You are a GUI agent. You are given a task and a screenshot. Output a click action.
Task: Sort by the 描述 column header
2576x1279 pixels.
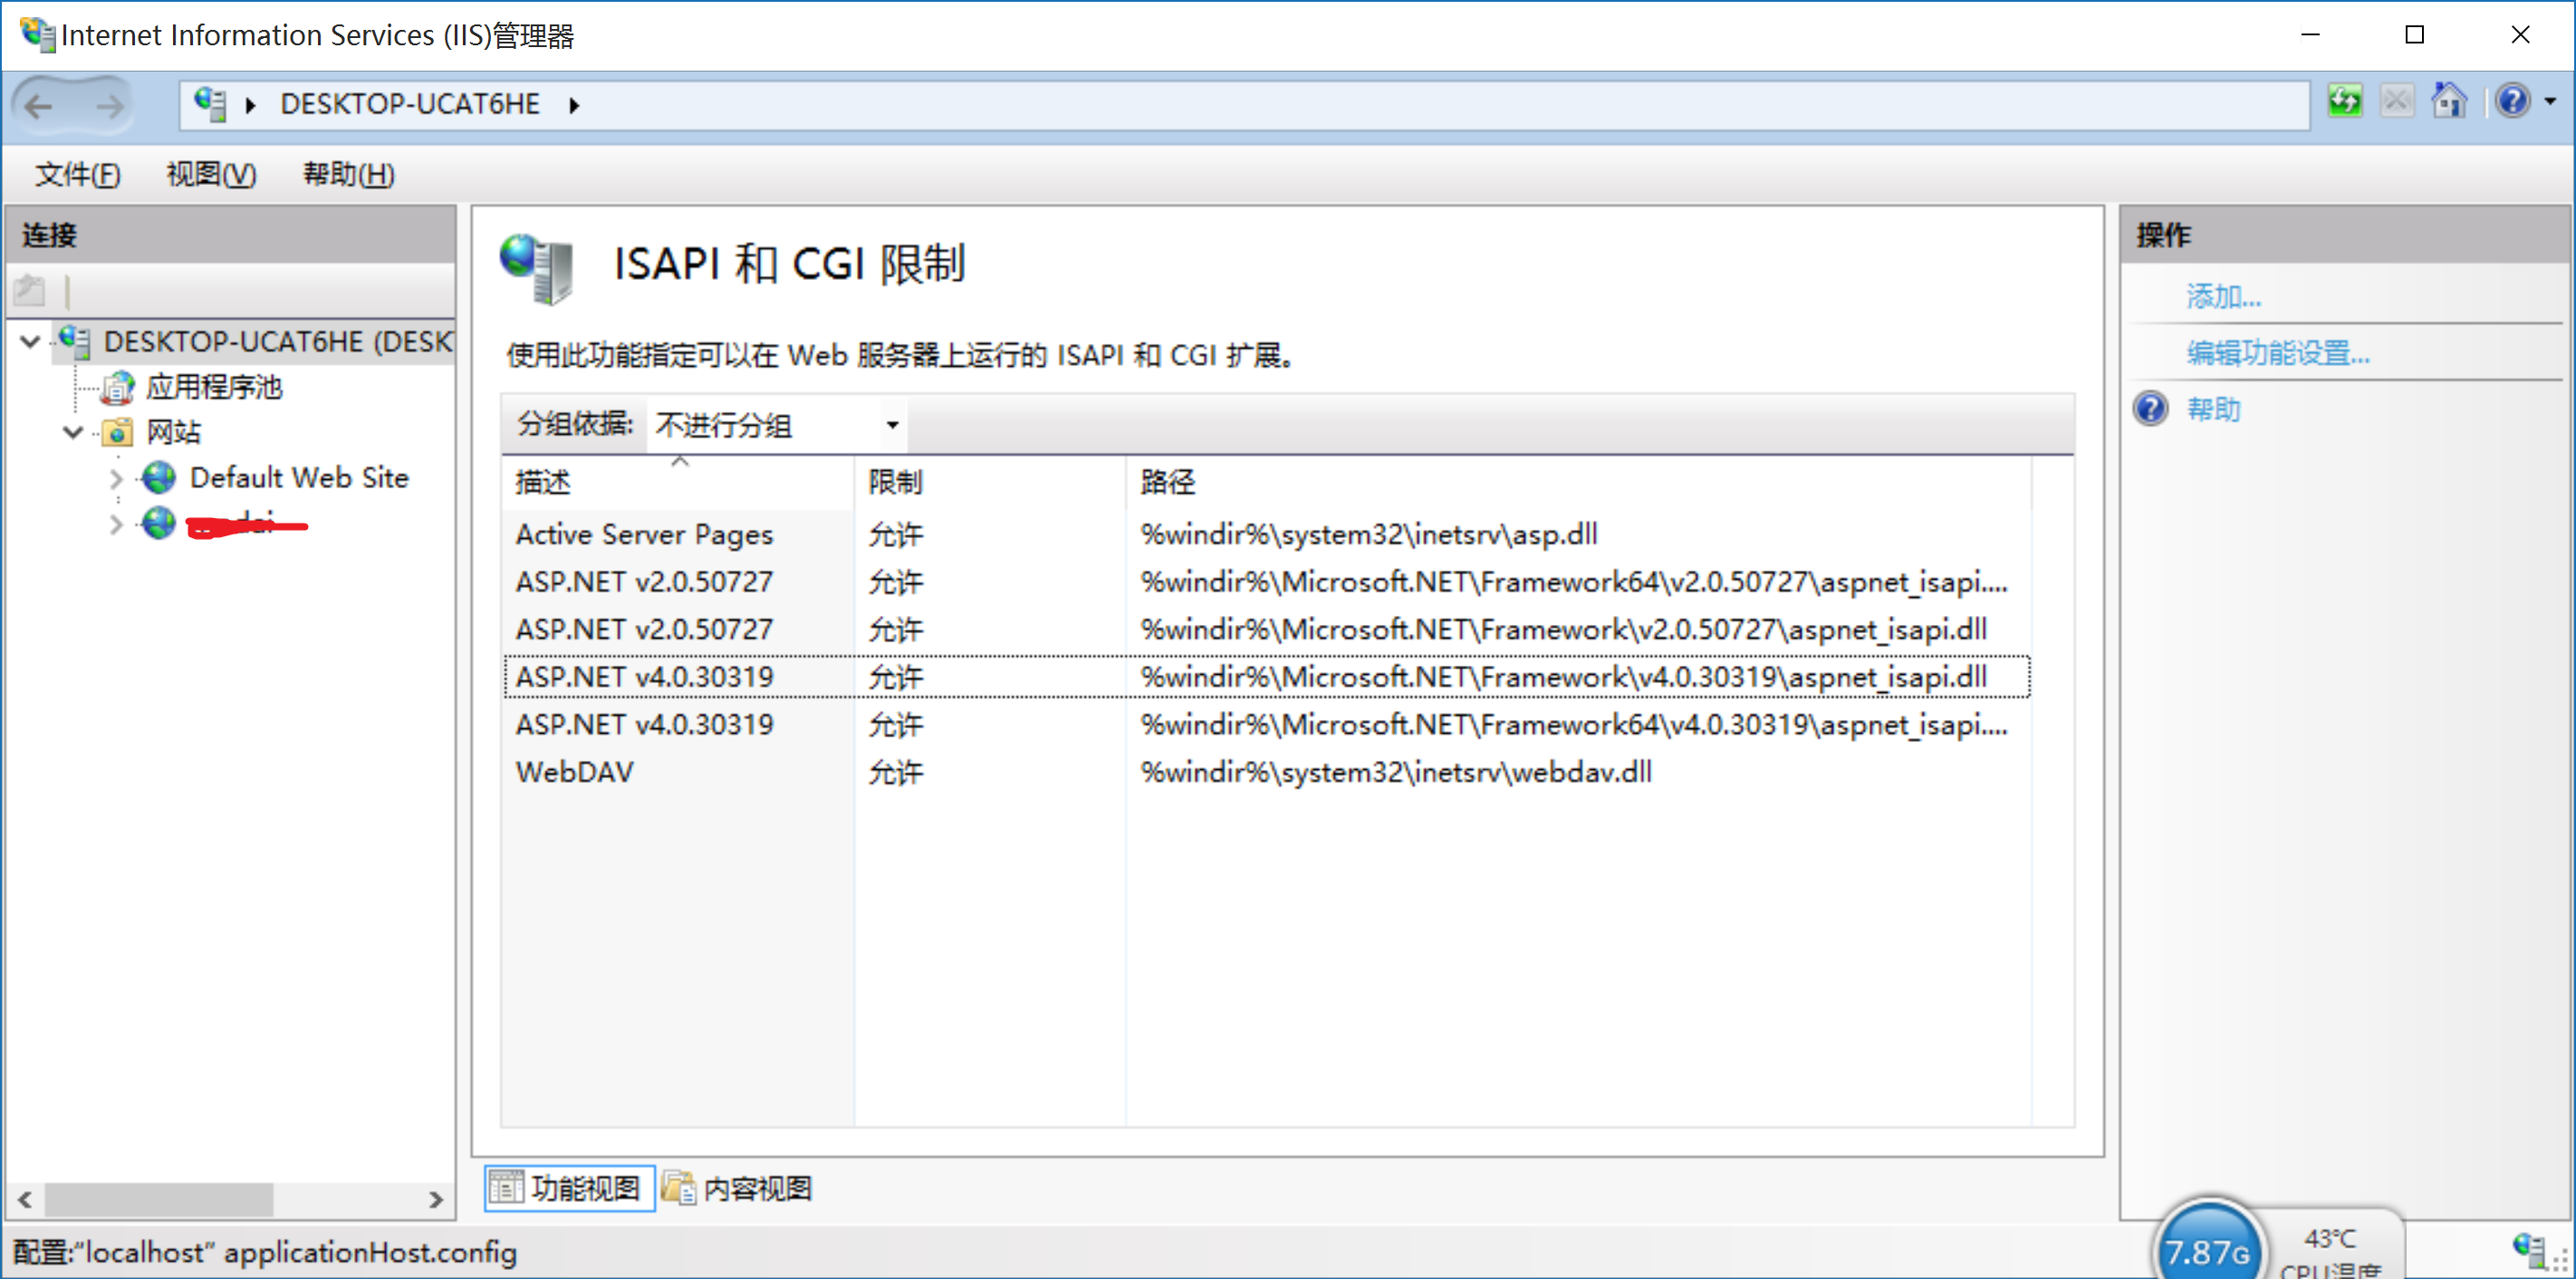pos(678,482)
